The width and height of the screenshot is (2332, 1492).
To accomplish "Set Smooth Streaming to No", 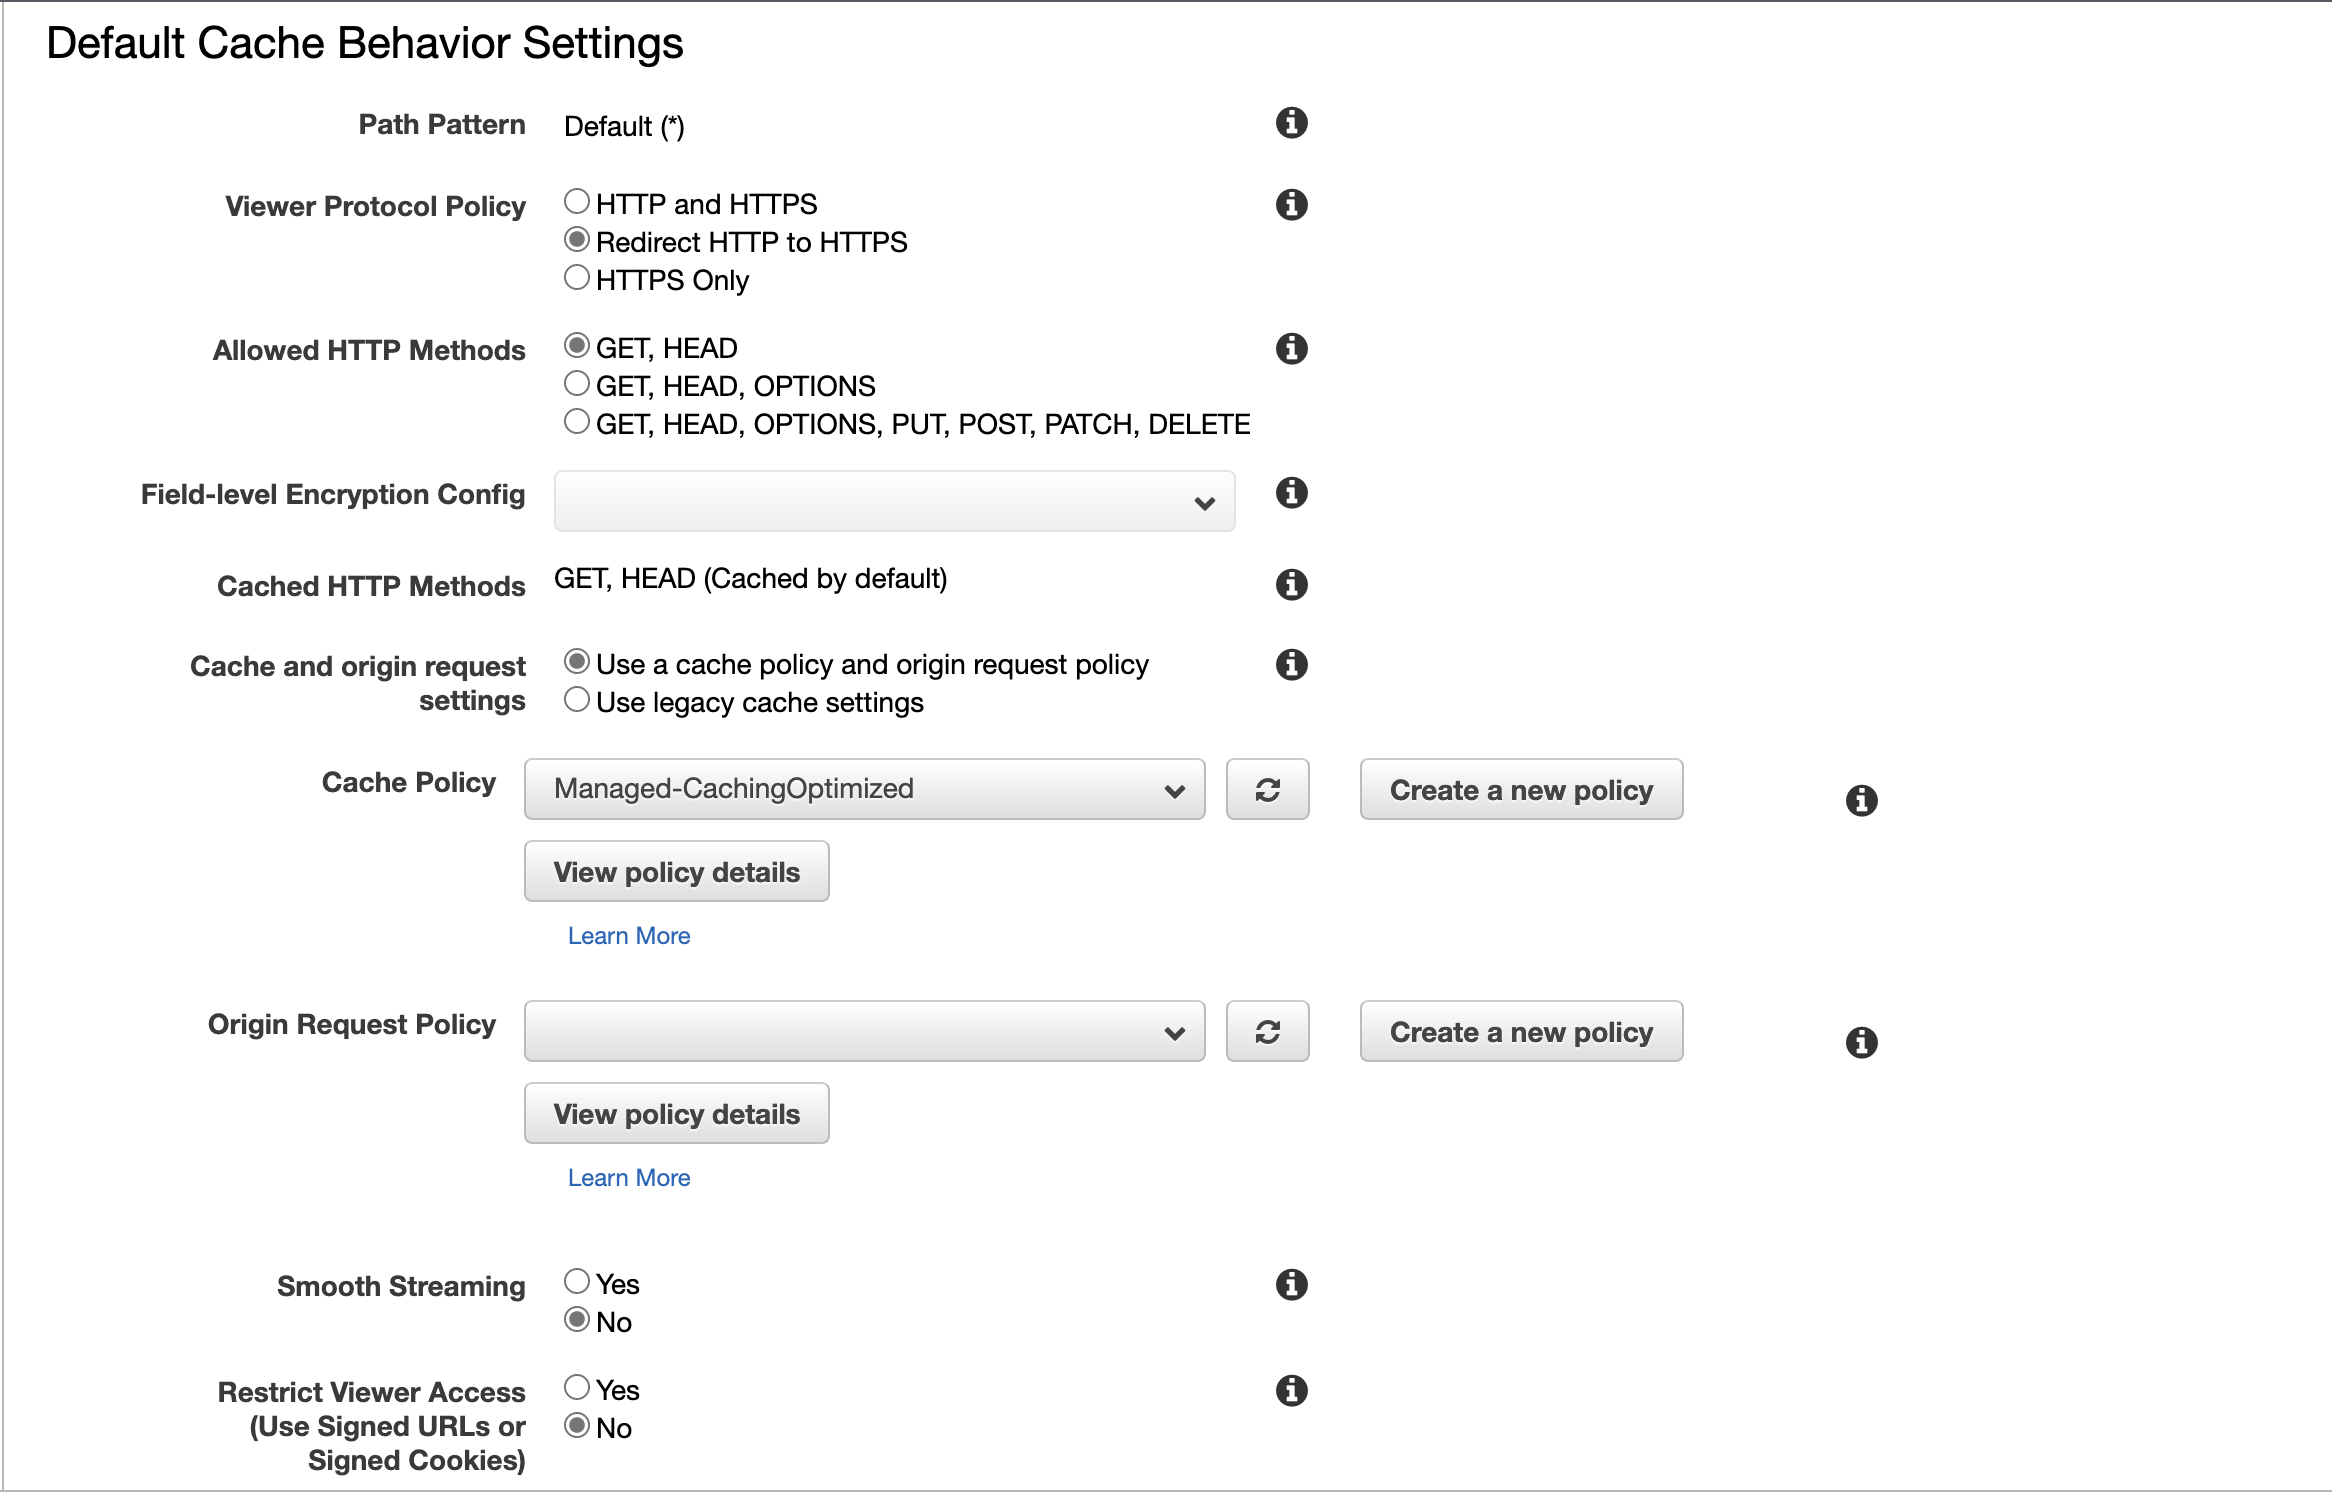I will coord(577,1320).
